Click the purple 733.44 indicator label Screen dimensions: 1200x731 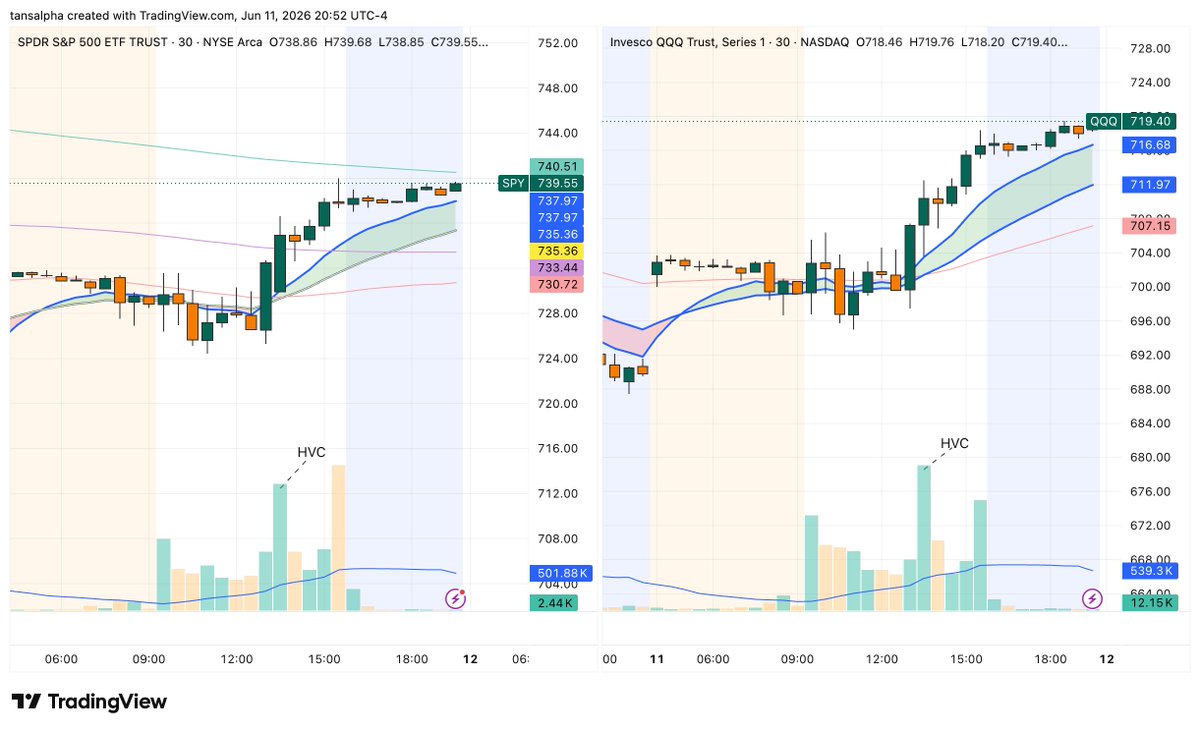[x=557, y=268]
